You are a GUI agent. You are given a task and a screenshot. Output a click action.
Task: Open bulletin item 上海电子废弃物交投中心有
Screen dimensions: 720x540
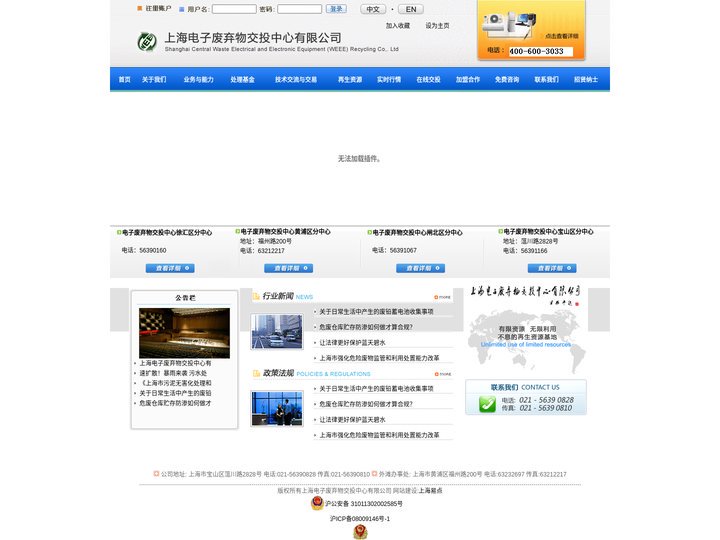(x=175, y=363)
